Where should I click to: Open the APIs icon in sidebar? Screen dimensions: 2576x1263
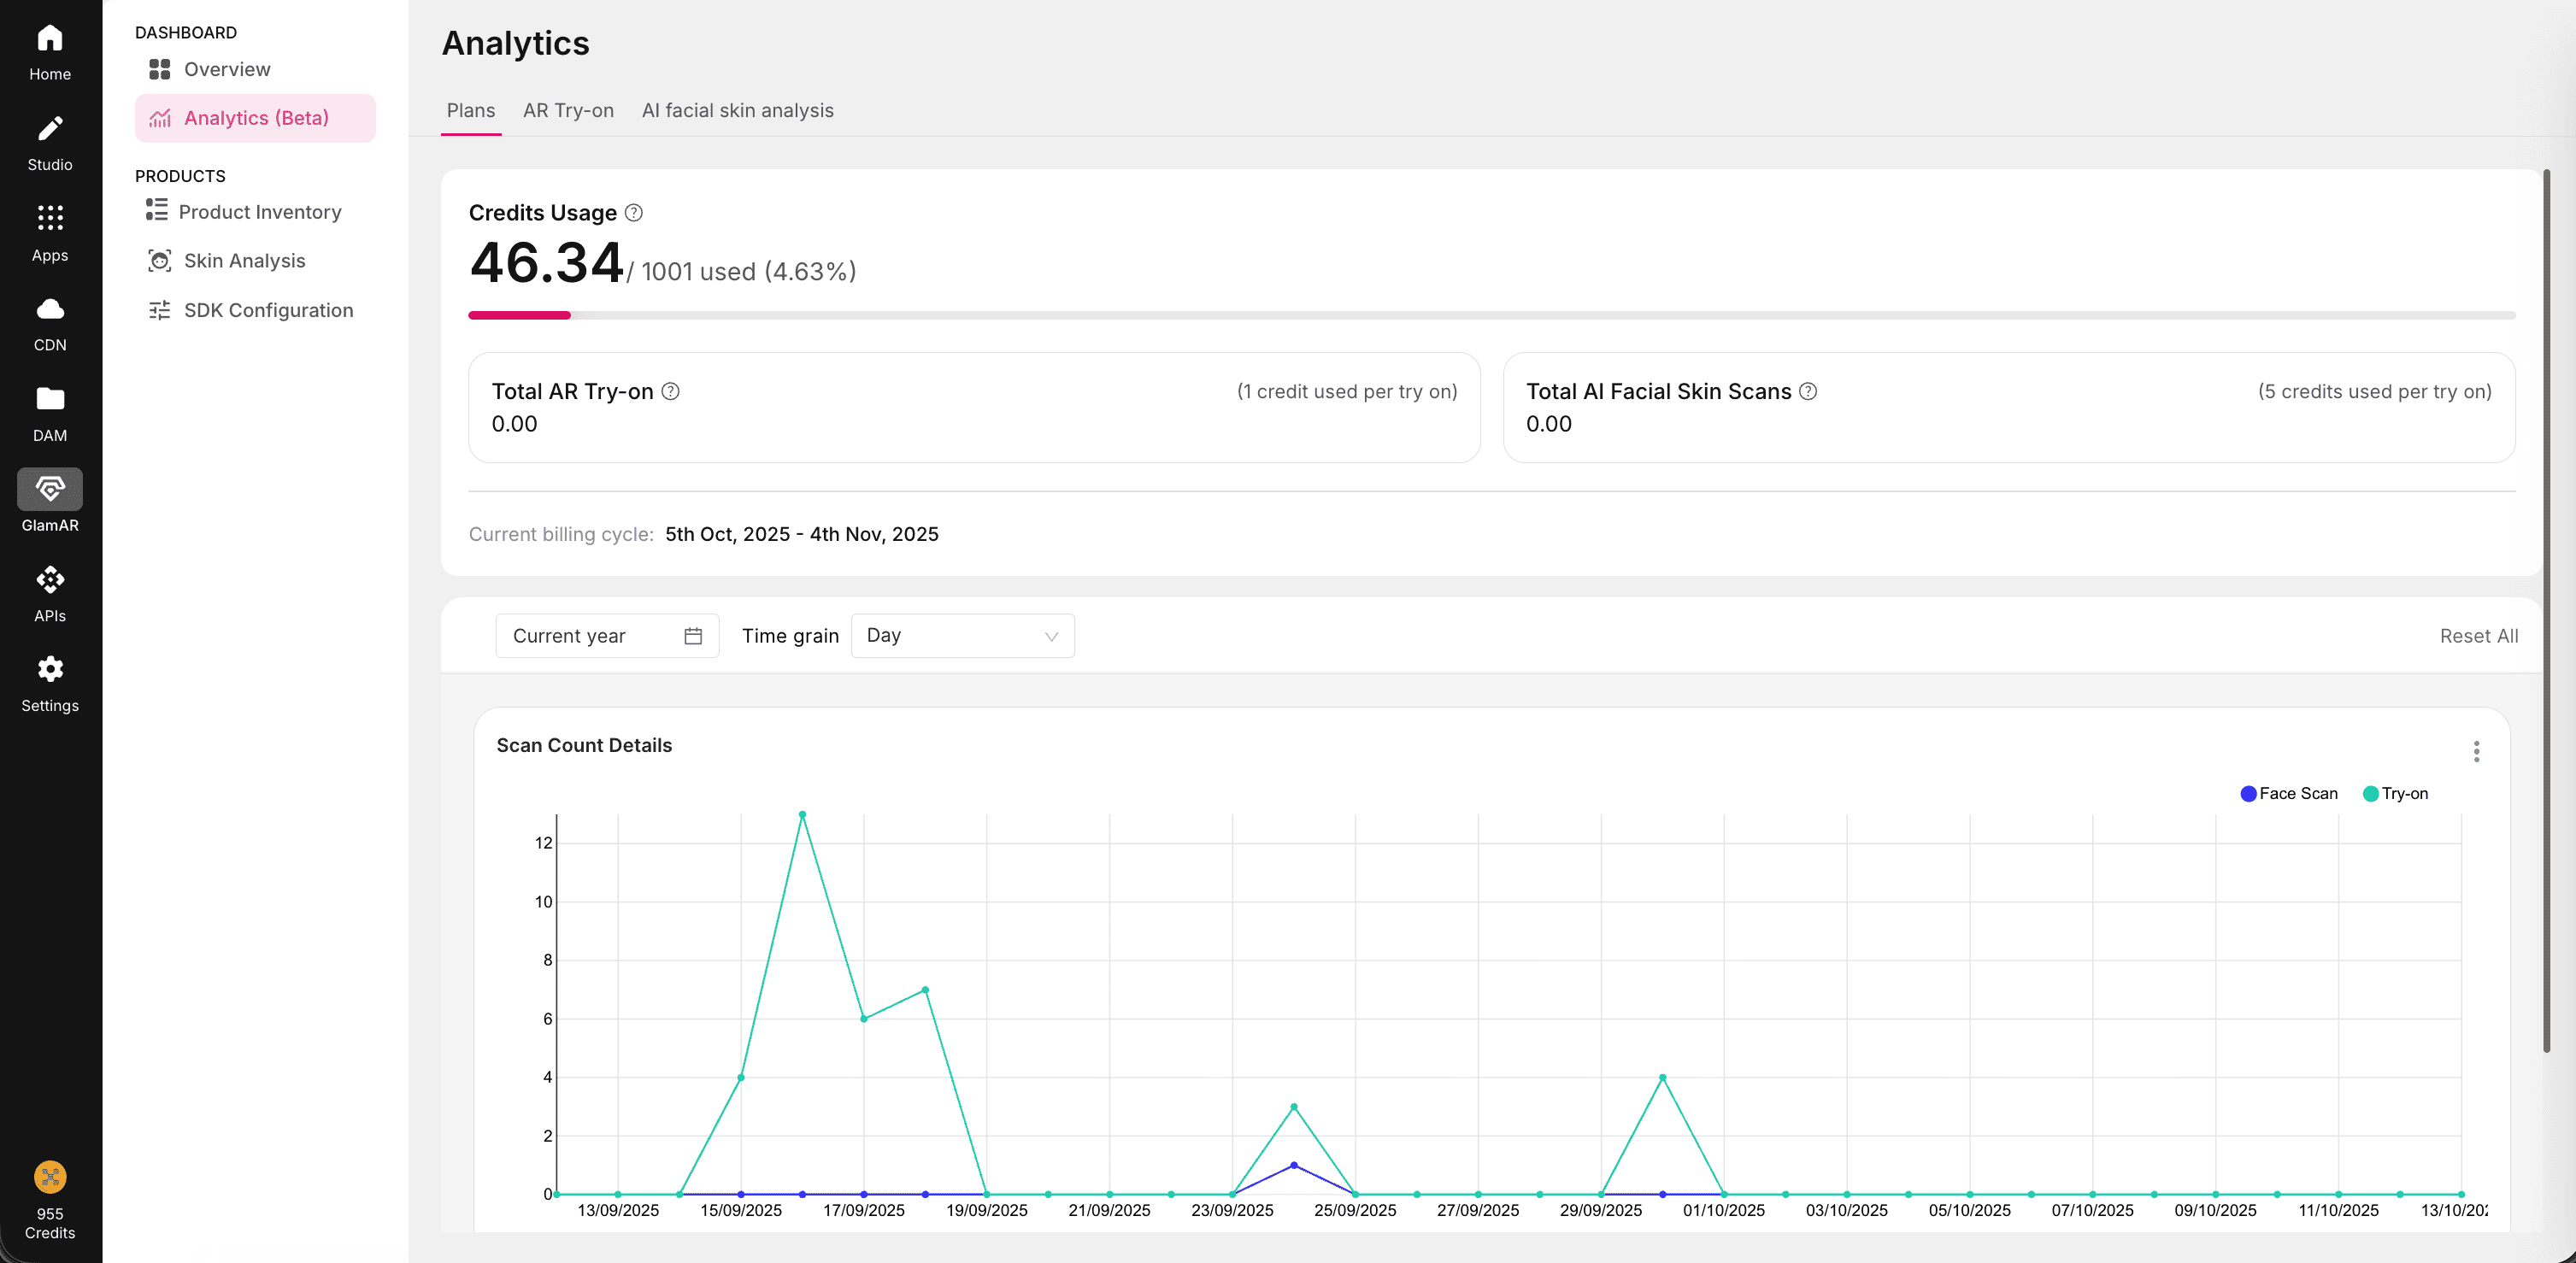click(50, 580)
